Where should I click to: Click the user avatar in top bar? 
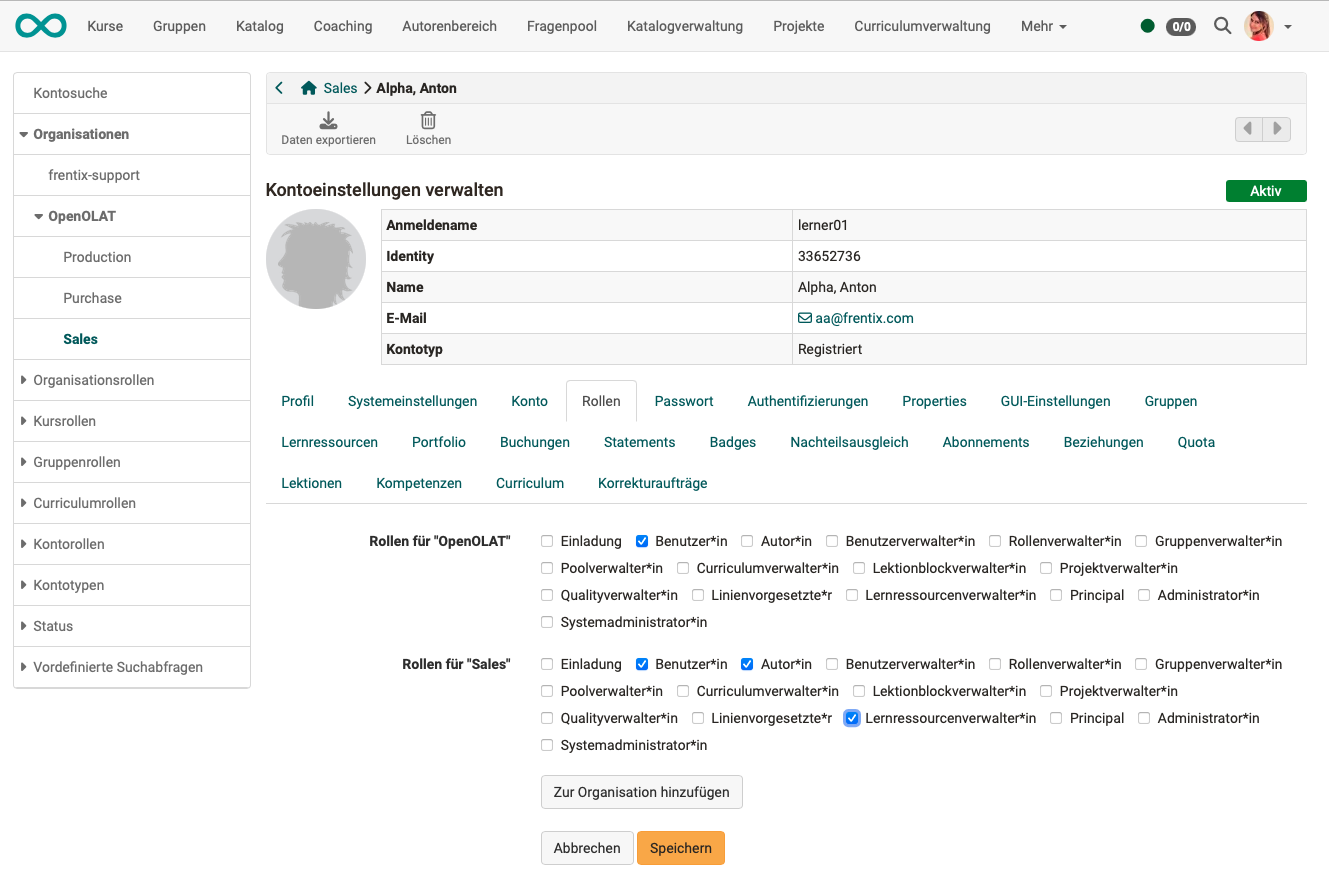[1258, 26]
